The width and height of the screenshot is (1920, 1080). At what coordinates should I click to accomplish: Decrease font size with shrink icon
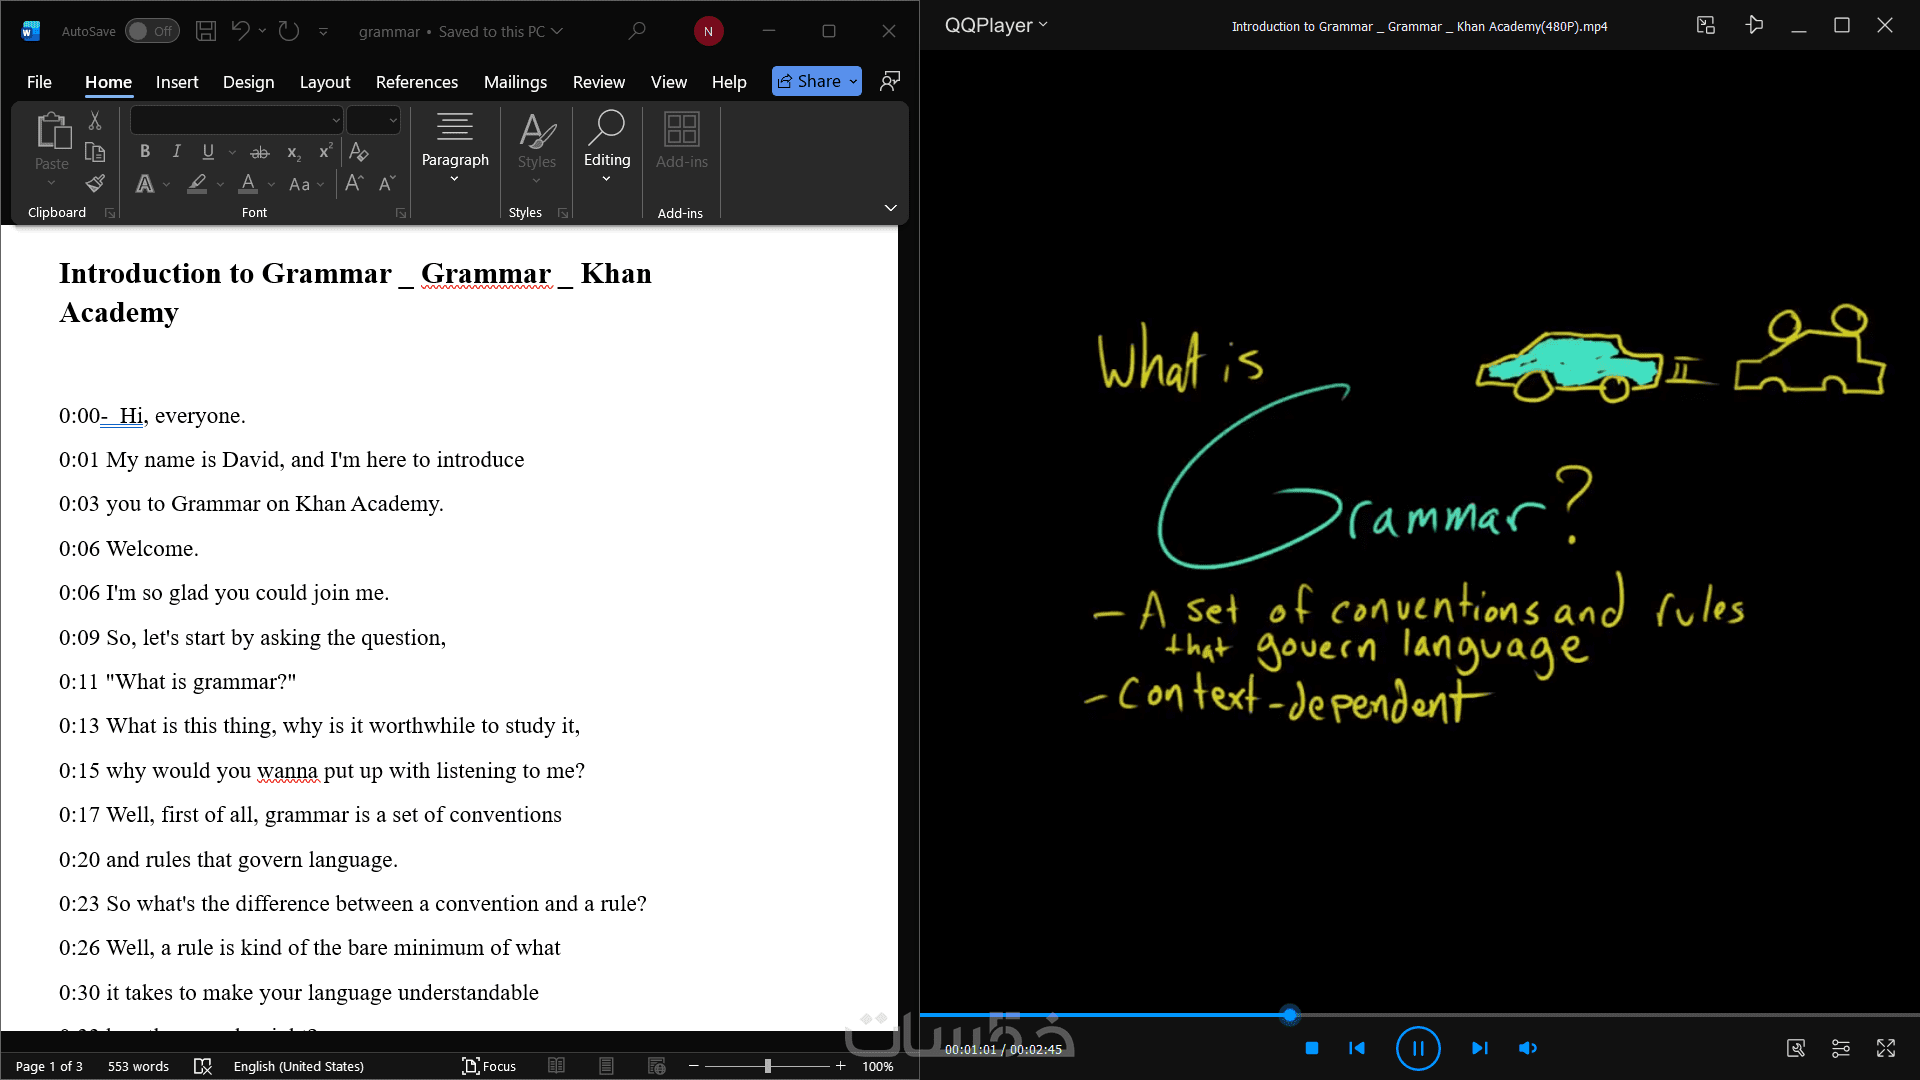point(387,183)
